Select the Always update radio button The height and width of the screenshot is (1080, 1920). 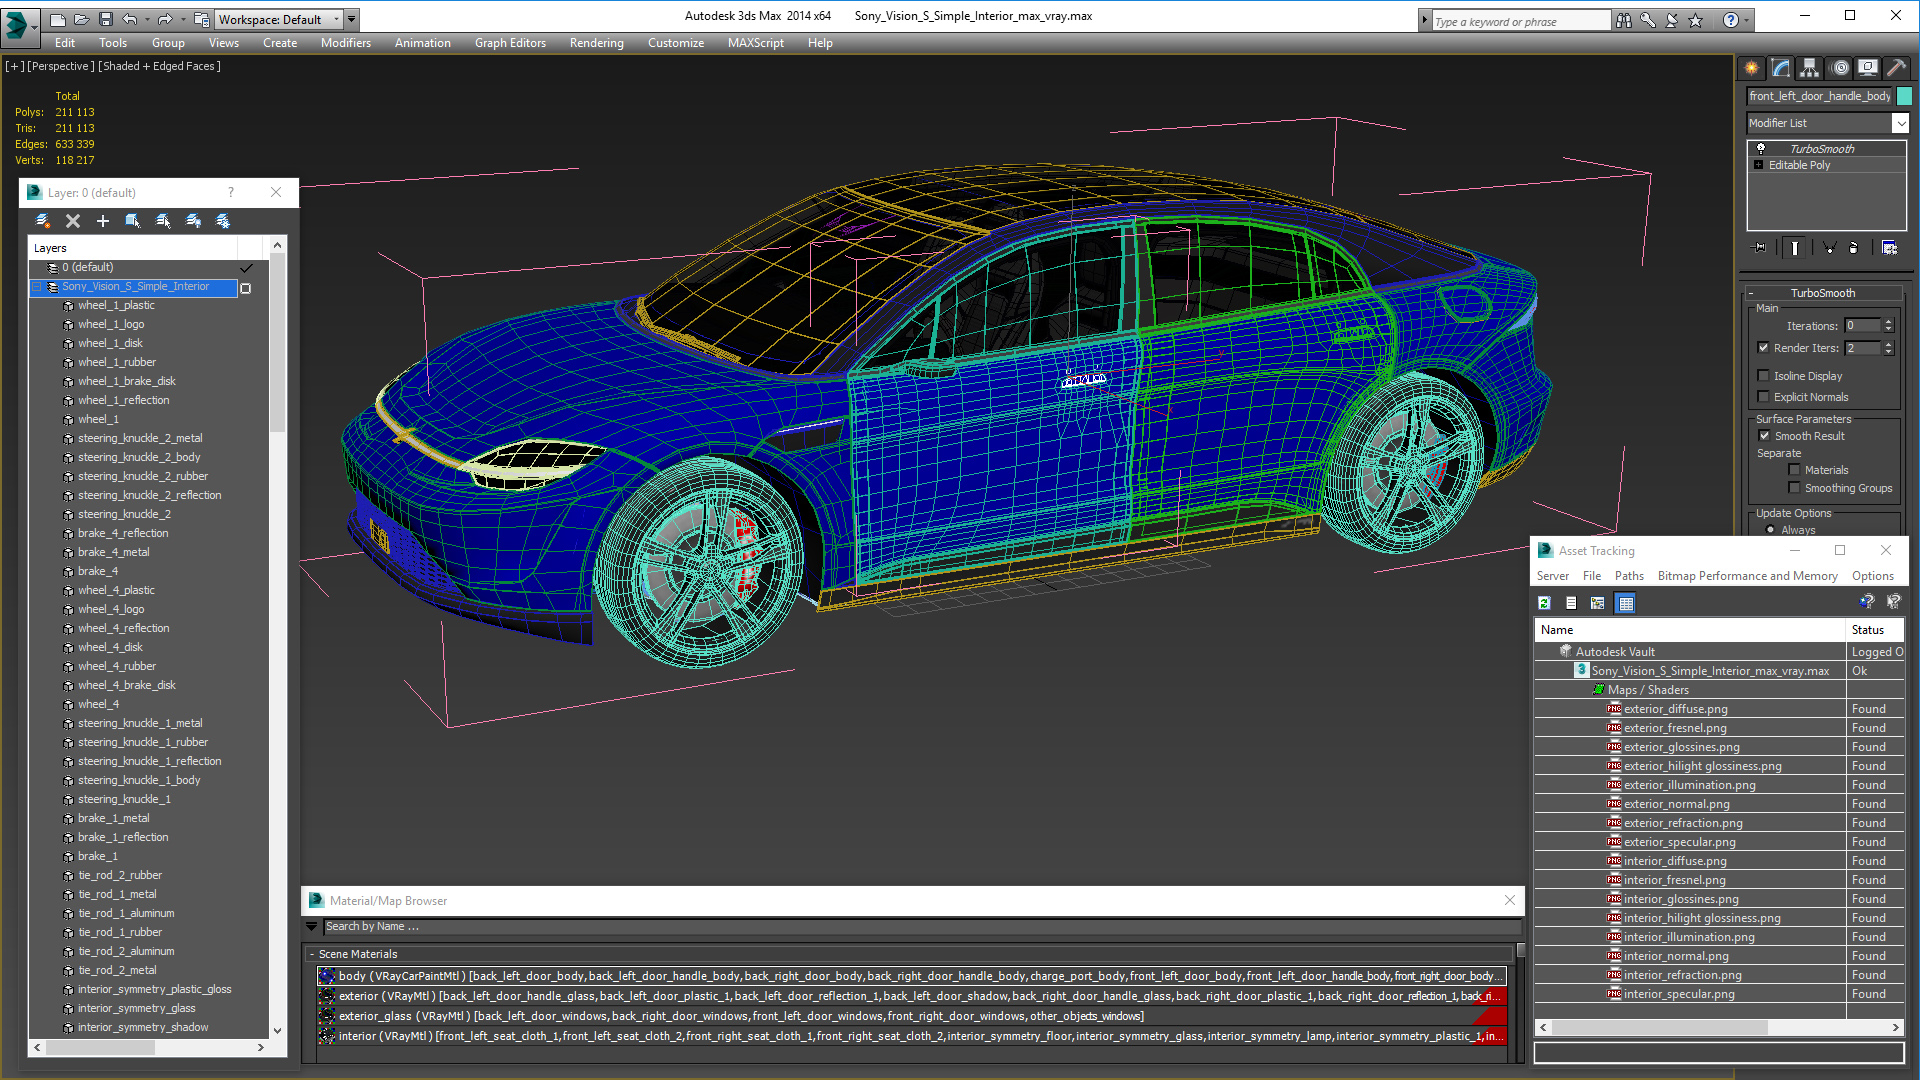(x=1771, y=530)
